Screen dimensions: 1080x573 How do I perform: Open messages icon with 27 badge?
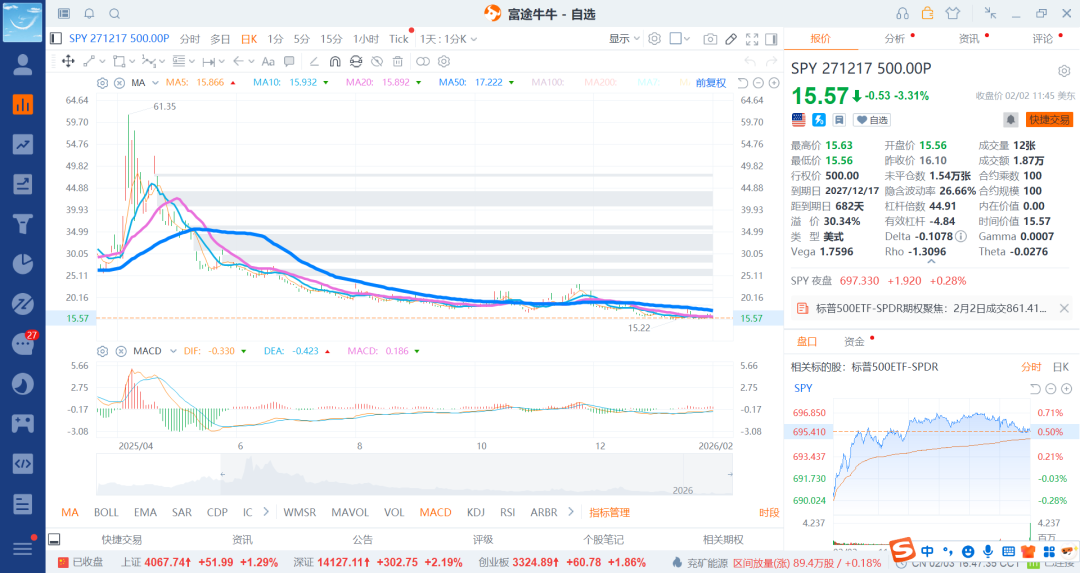coord(23,343)
